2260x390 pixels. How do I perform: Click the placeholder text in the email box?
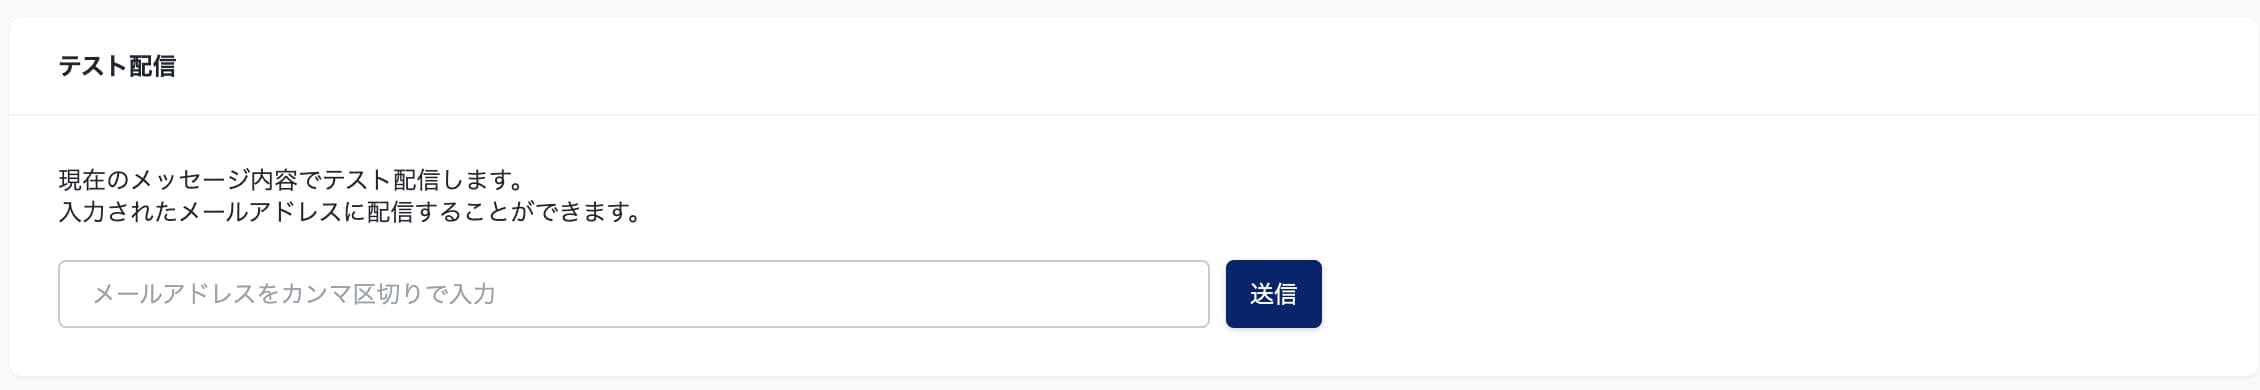point(294,294)
